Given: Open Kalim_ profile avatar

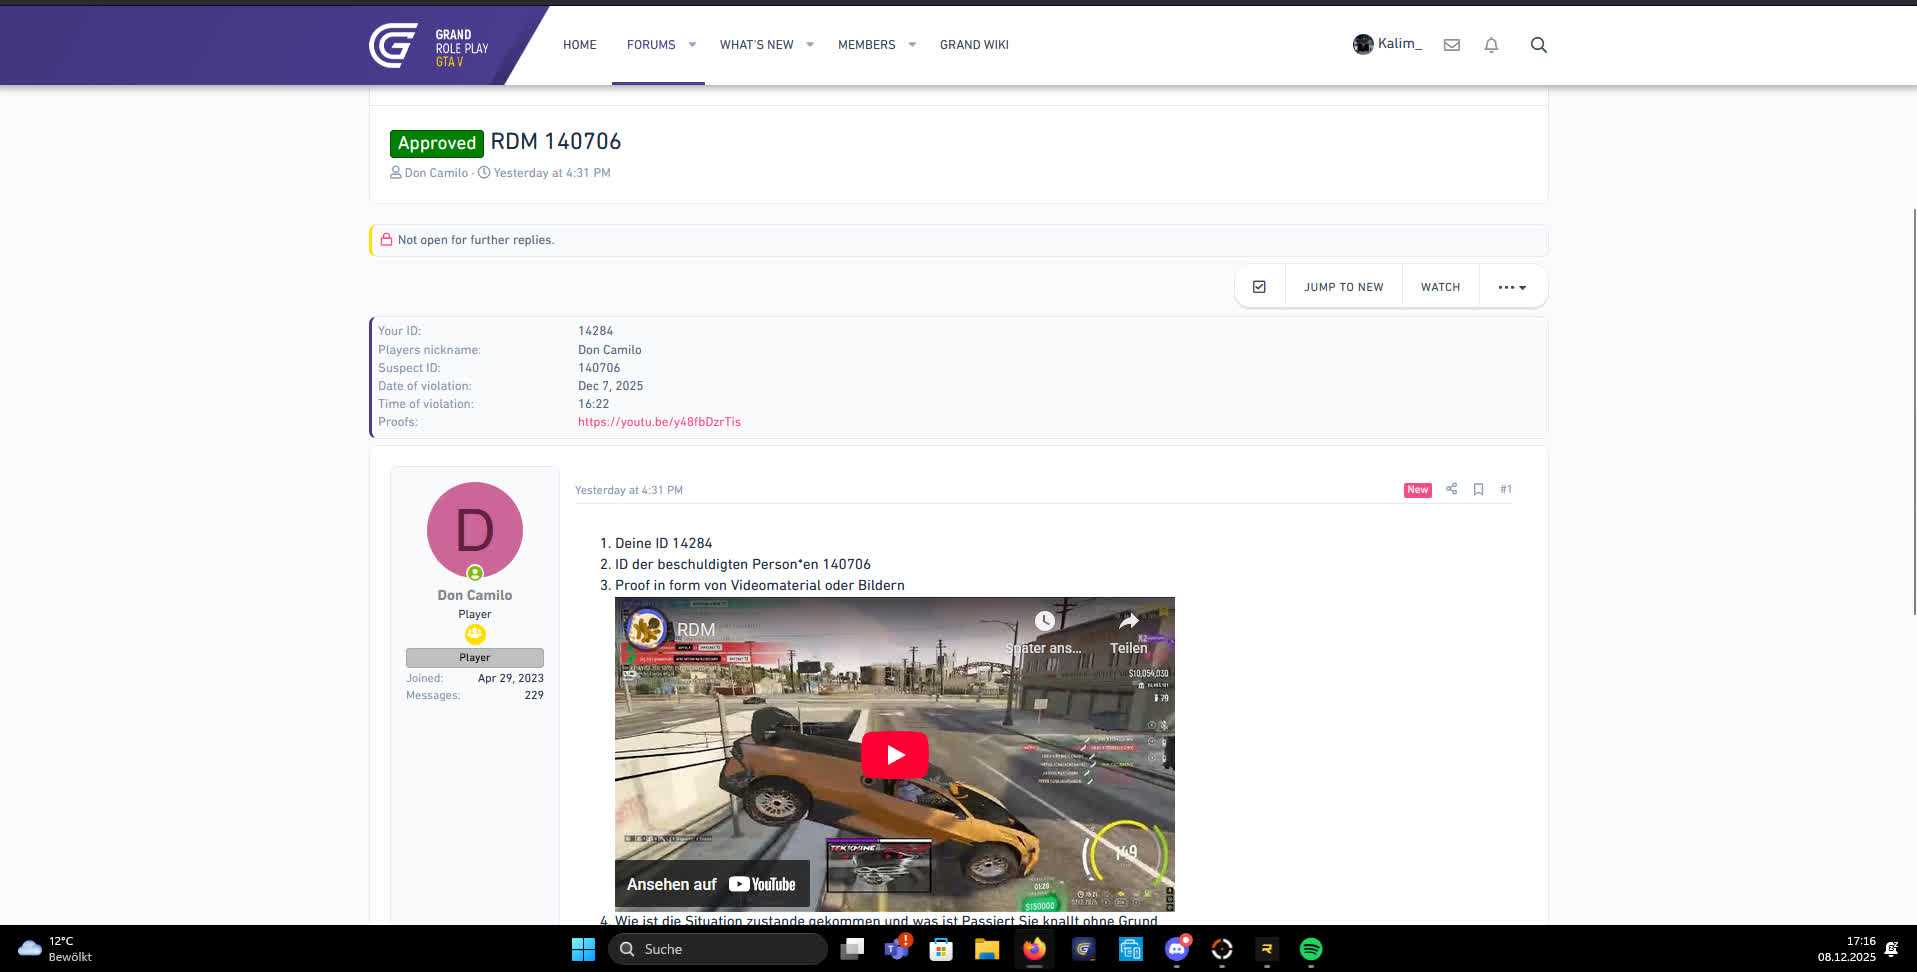Looking at the screenshot, I should (1363, 43).
